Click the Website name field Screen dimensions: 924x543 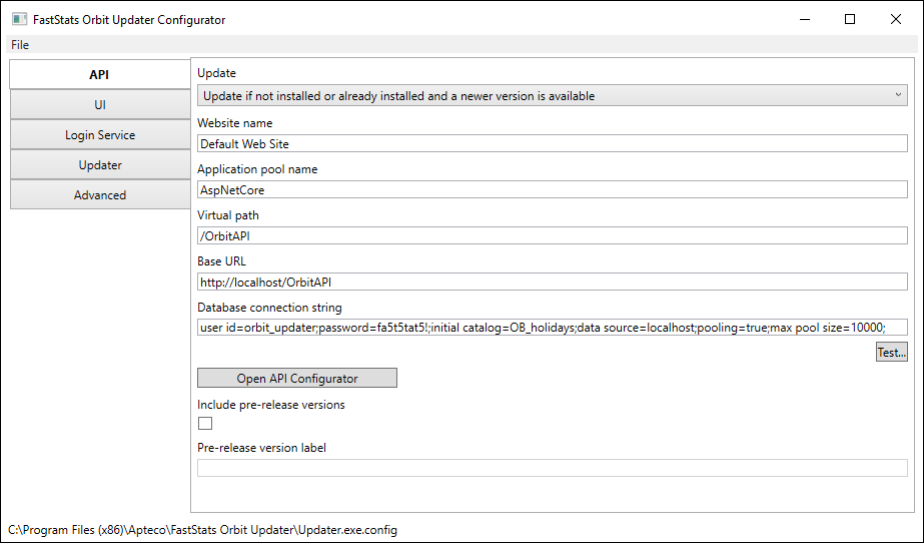(552, 144)
